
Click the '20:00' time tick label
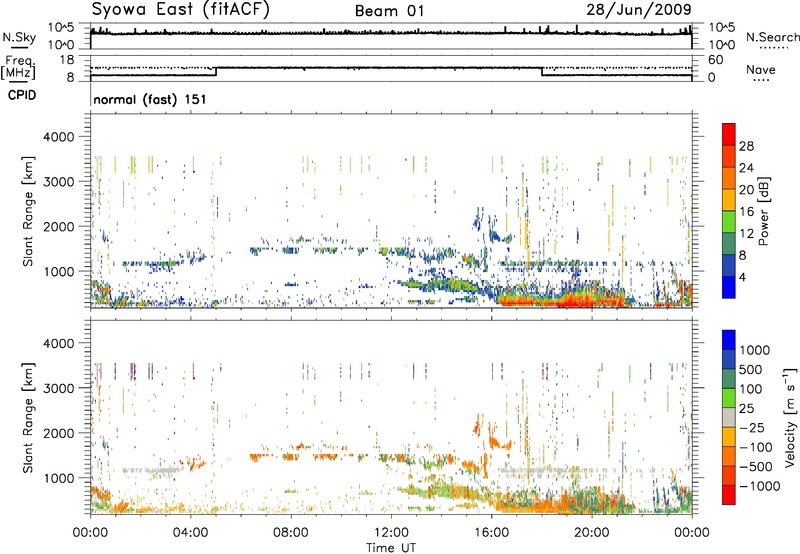click(x=591, y=533)
